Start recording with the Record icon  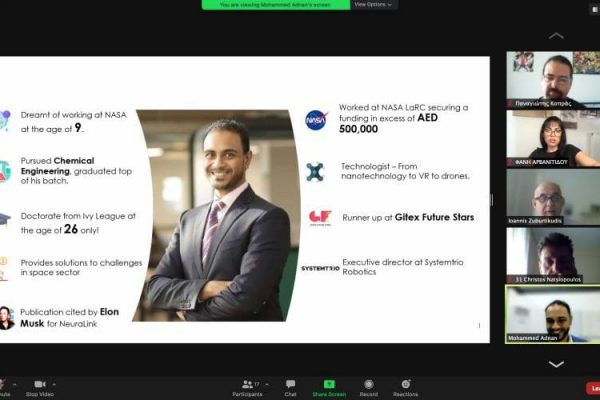368,384
